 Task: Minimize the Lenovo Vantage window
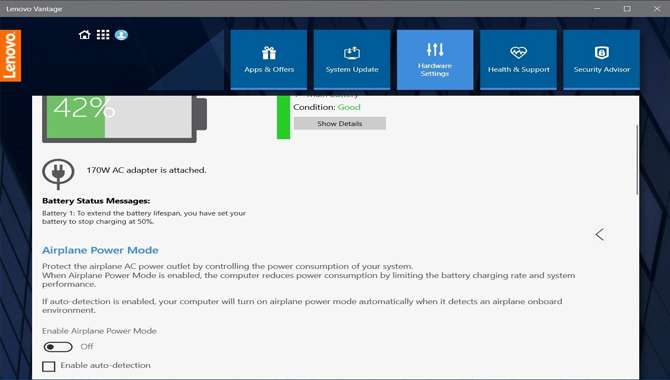pos(597,9)
